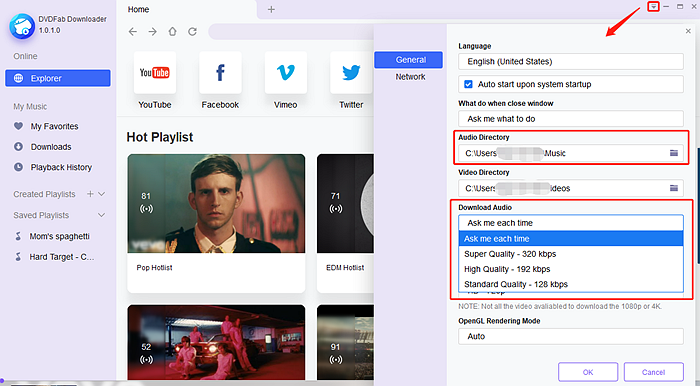Open Facebook site tile
Image resolution: width=700 pixels, height=386 pixels.
(220, 73)
